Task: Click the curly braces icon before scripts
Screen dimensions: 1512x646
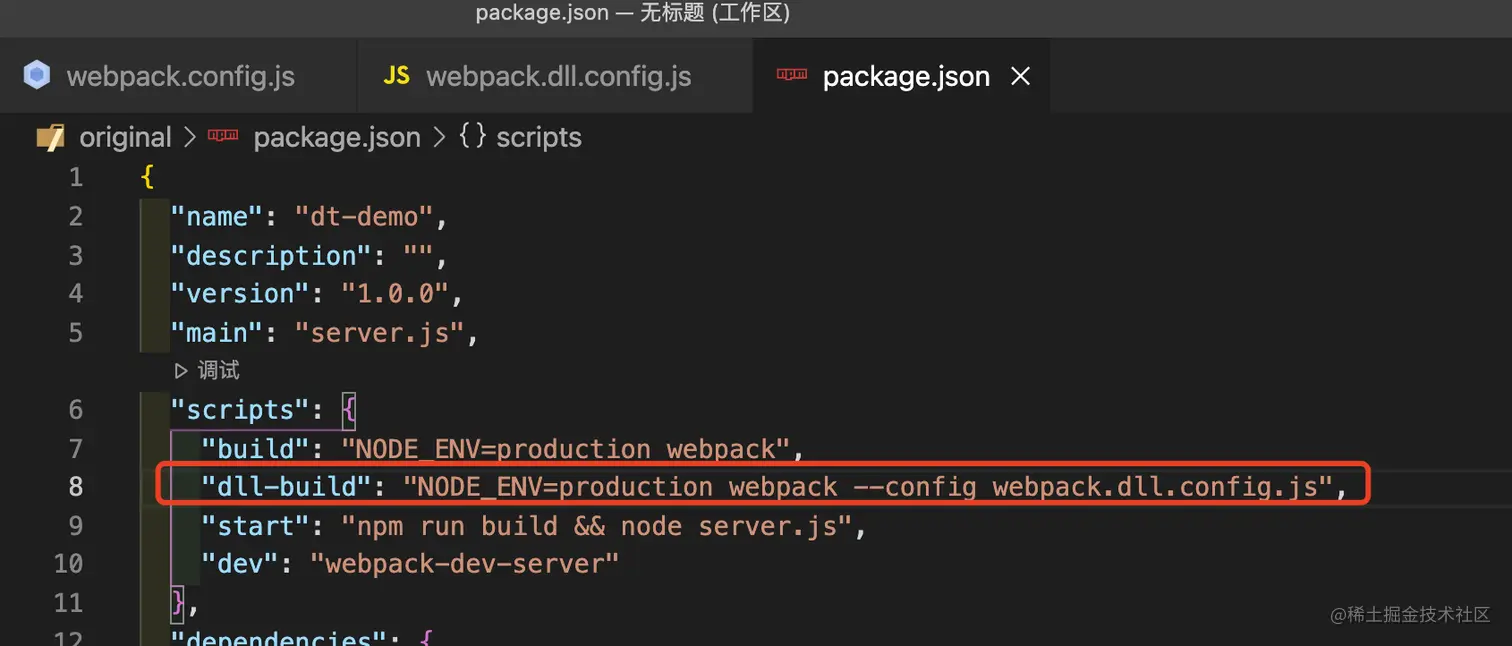Action: coord(472,137)
